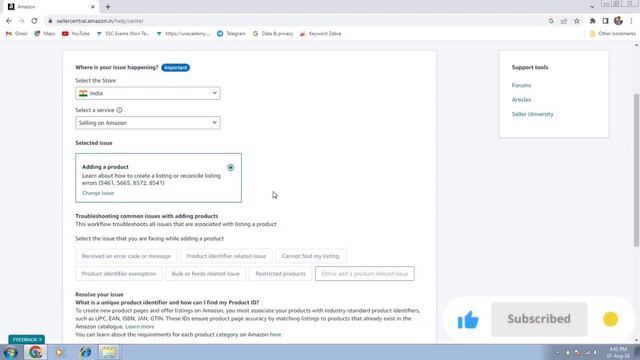The image size is (640, 360).
Task: Click the taskbar clock
Action: point(618,352)
